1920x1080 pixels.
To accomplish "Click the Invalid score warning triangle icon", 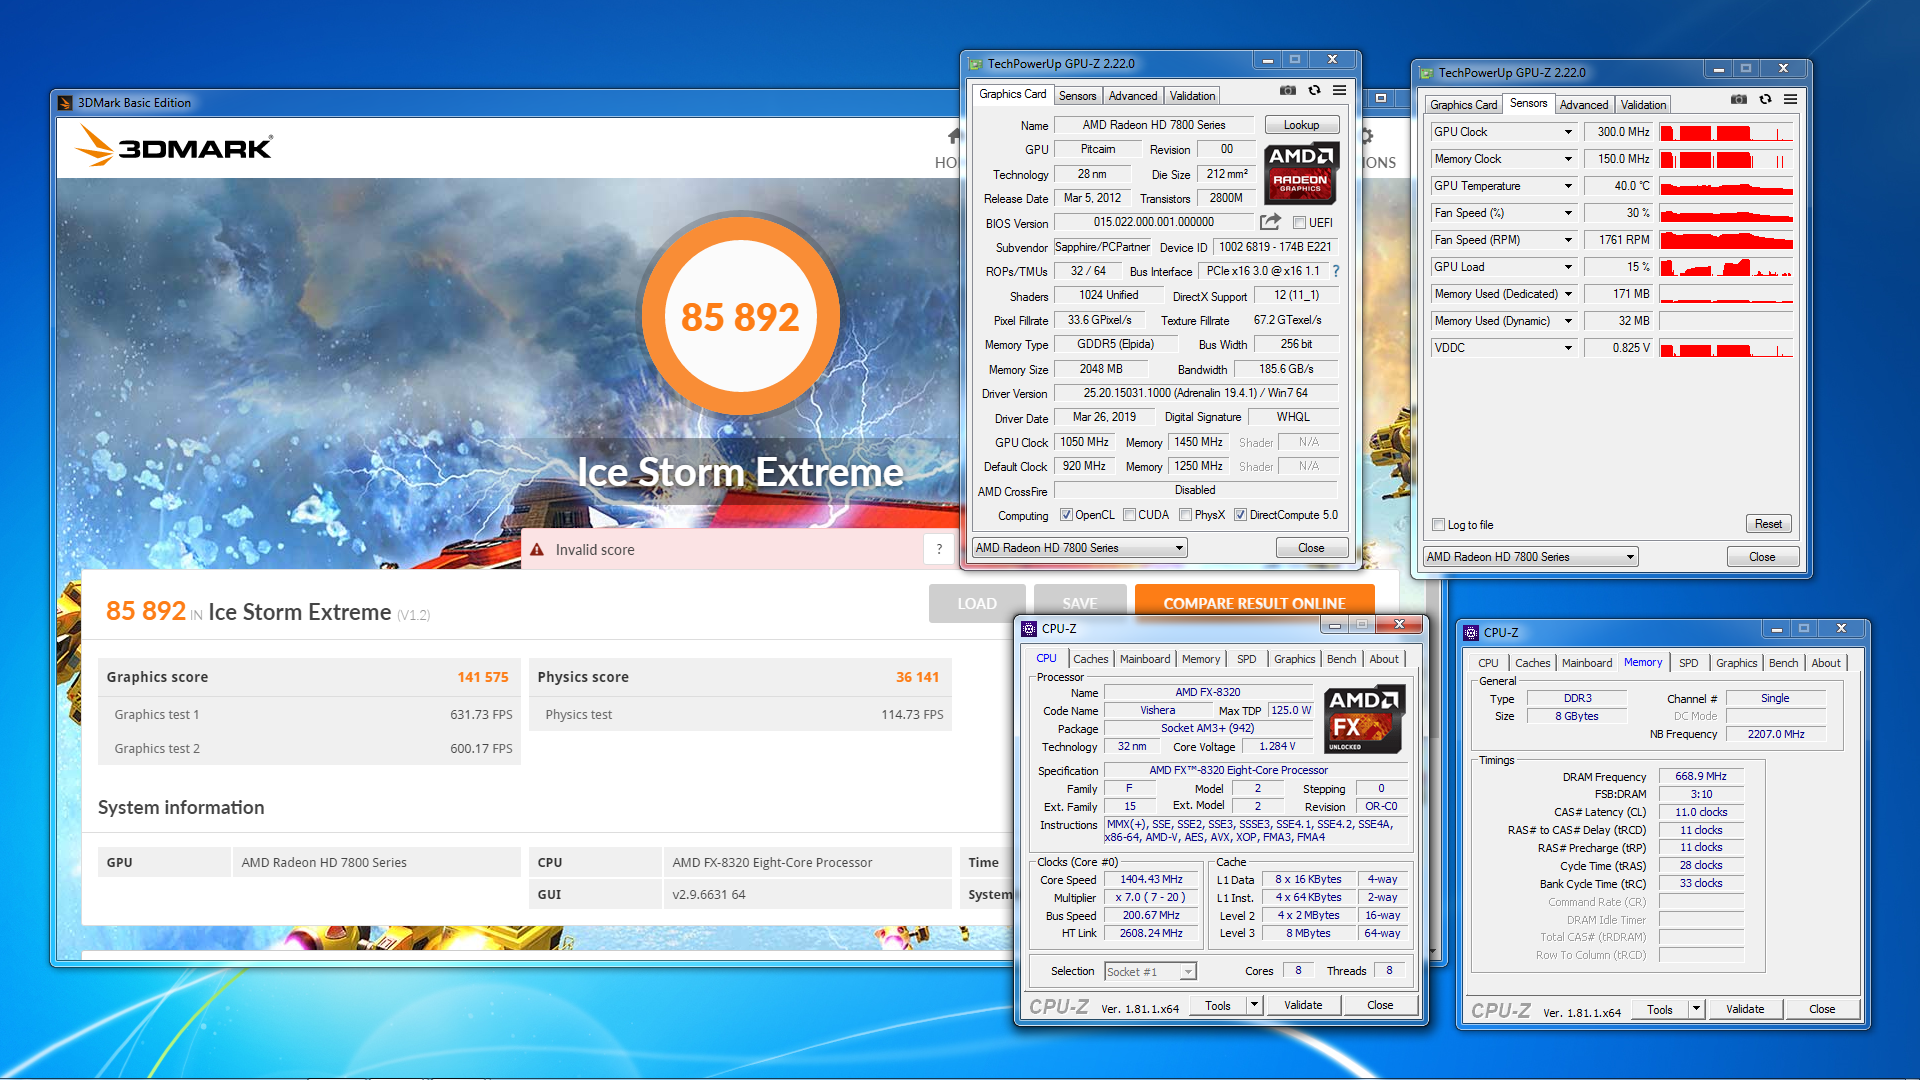I will click(537, 550).
